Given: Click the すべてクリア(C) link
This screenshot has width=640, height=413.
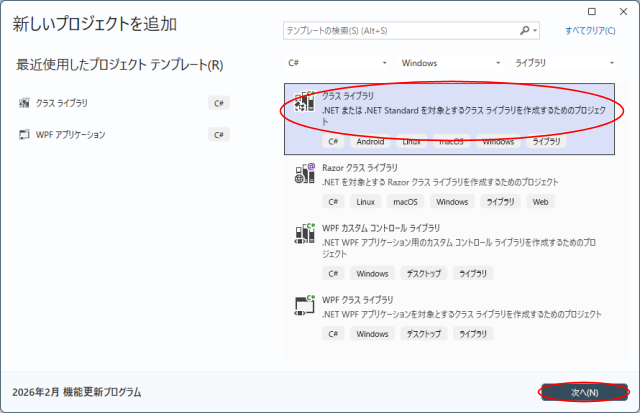Looking at the screenshot, I should pos(590,31).
